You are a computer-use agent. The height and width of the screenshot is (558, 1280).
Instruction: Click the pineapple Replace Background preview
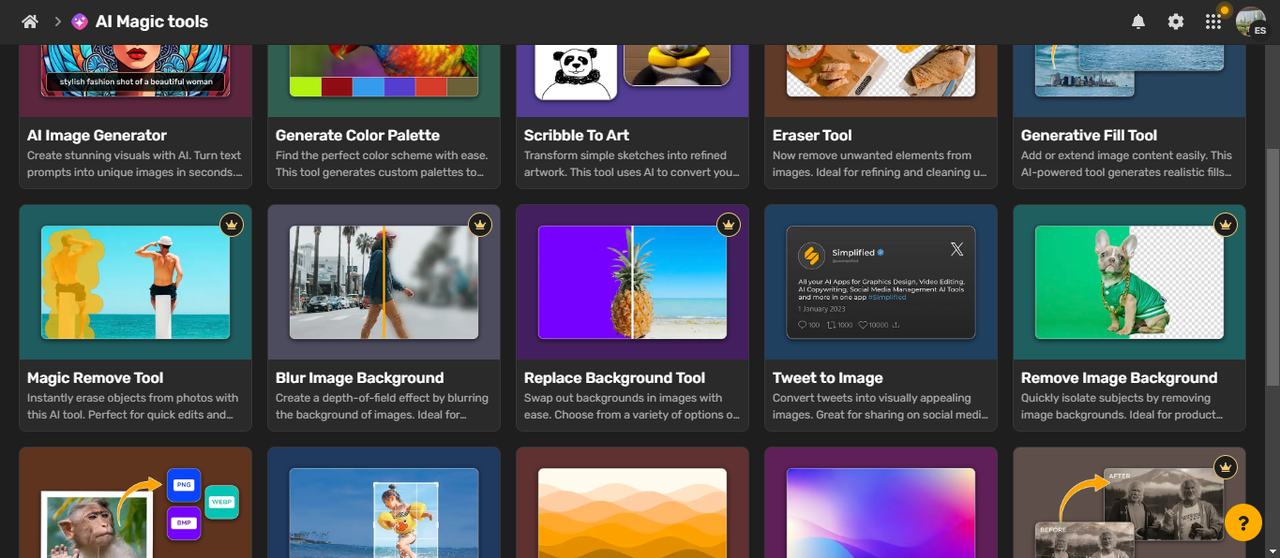tap(632, 282)
